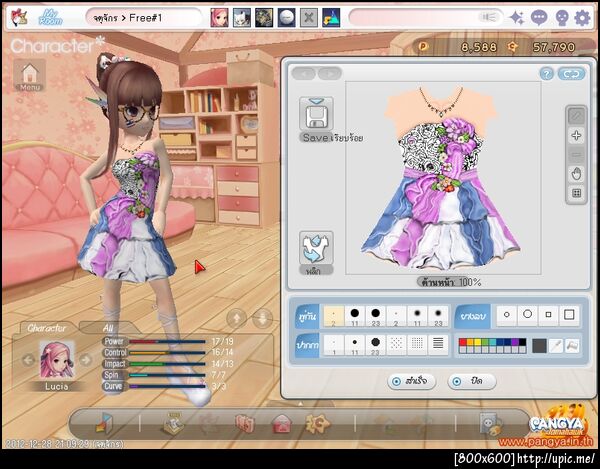Pick the red color swatch

[463, 342]
